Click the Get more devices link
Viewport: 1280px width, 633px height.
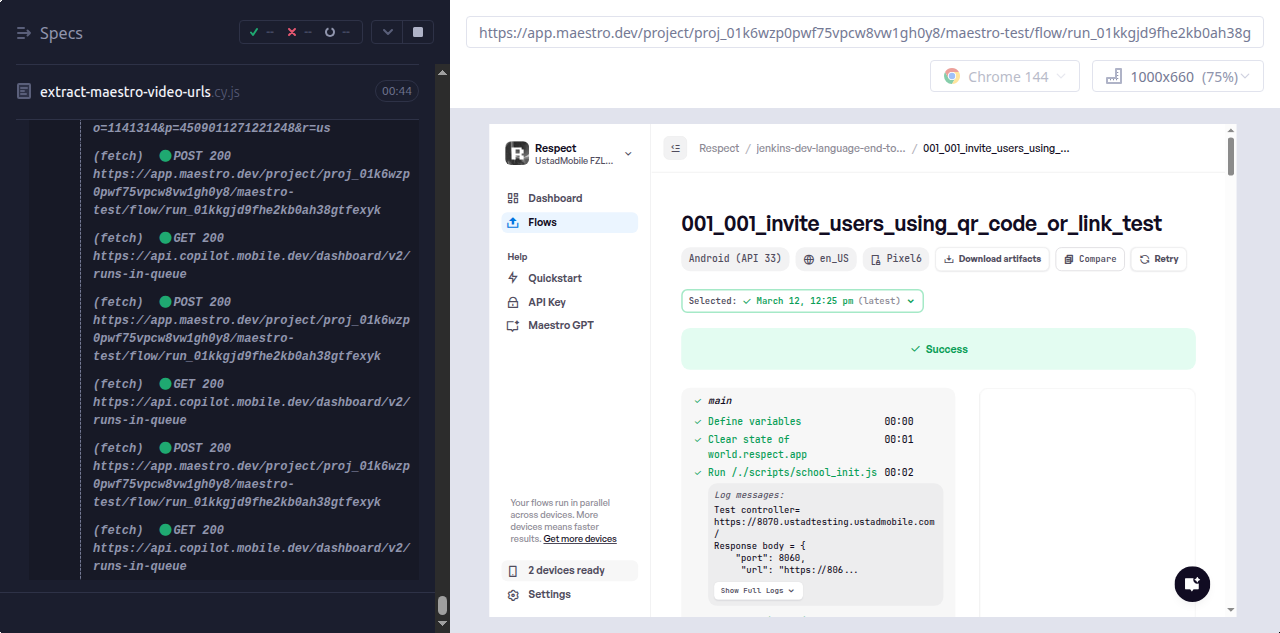(x=580, y=539)
